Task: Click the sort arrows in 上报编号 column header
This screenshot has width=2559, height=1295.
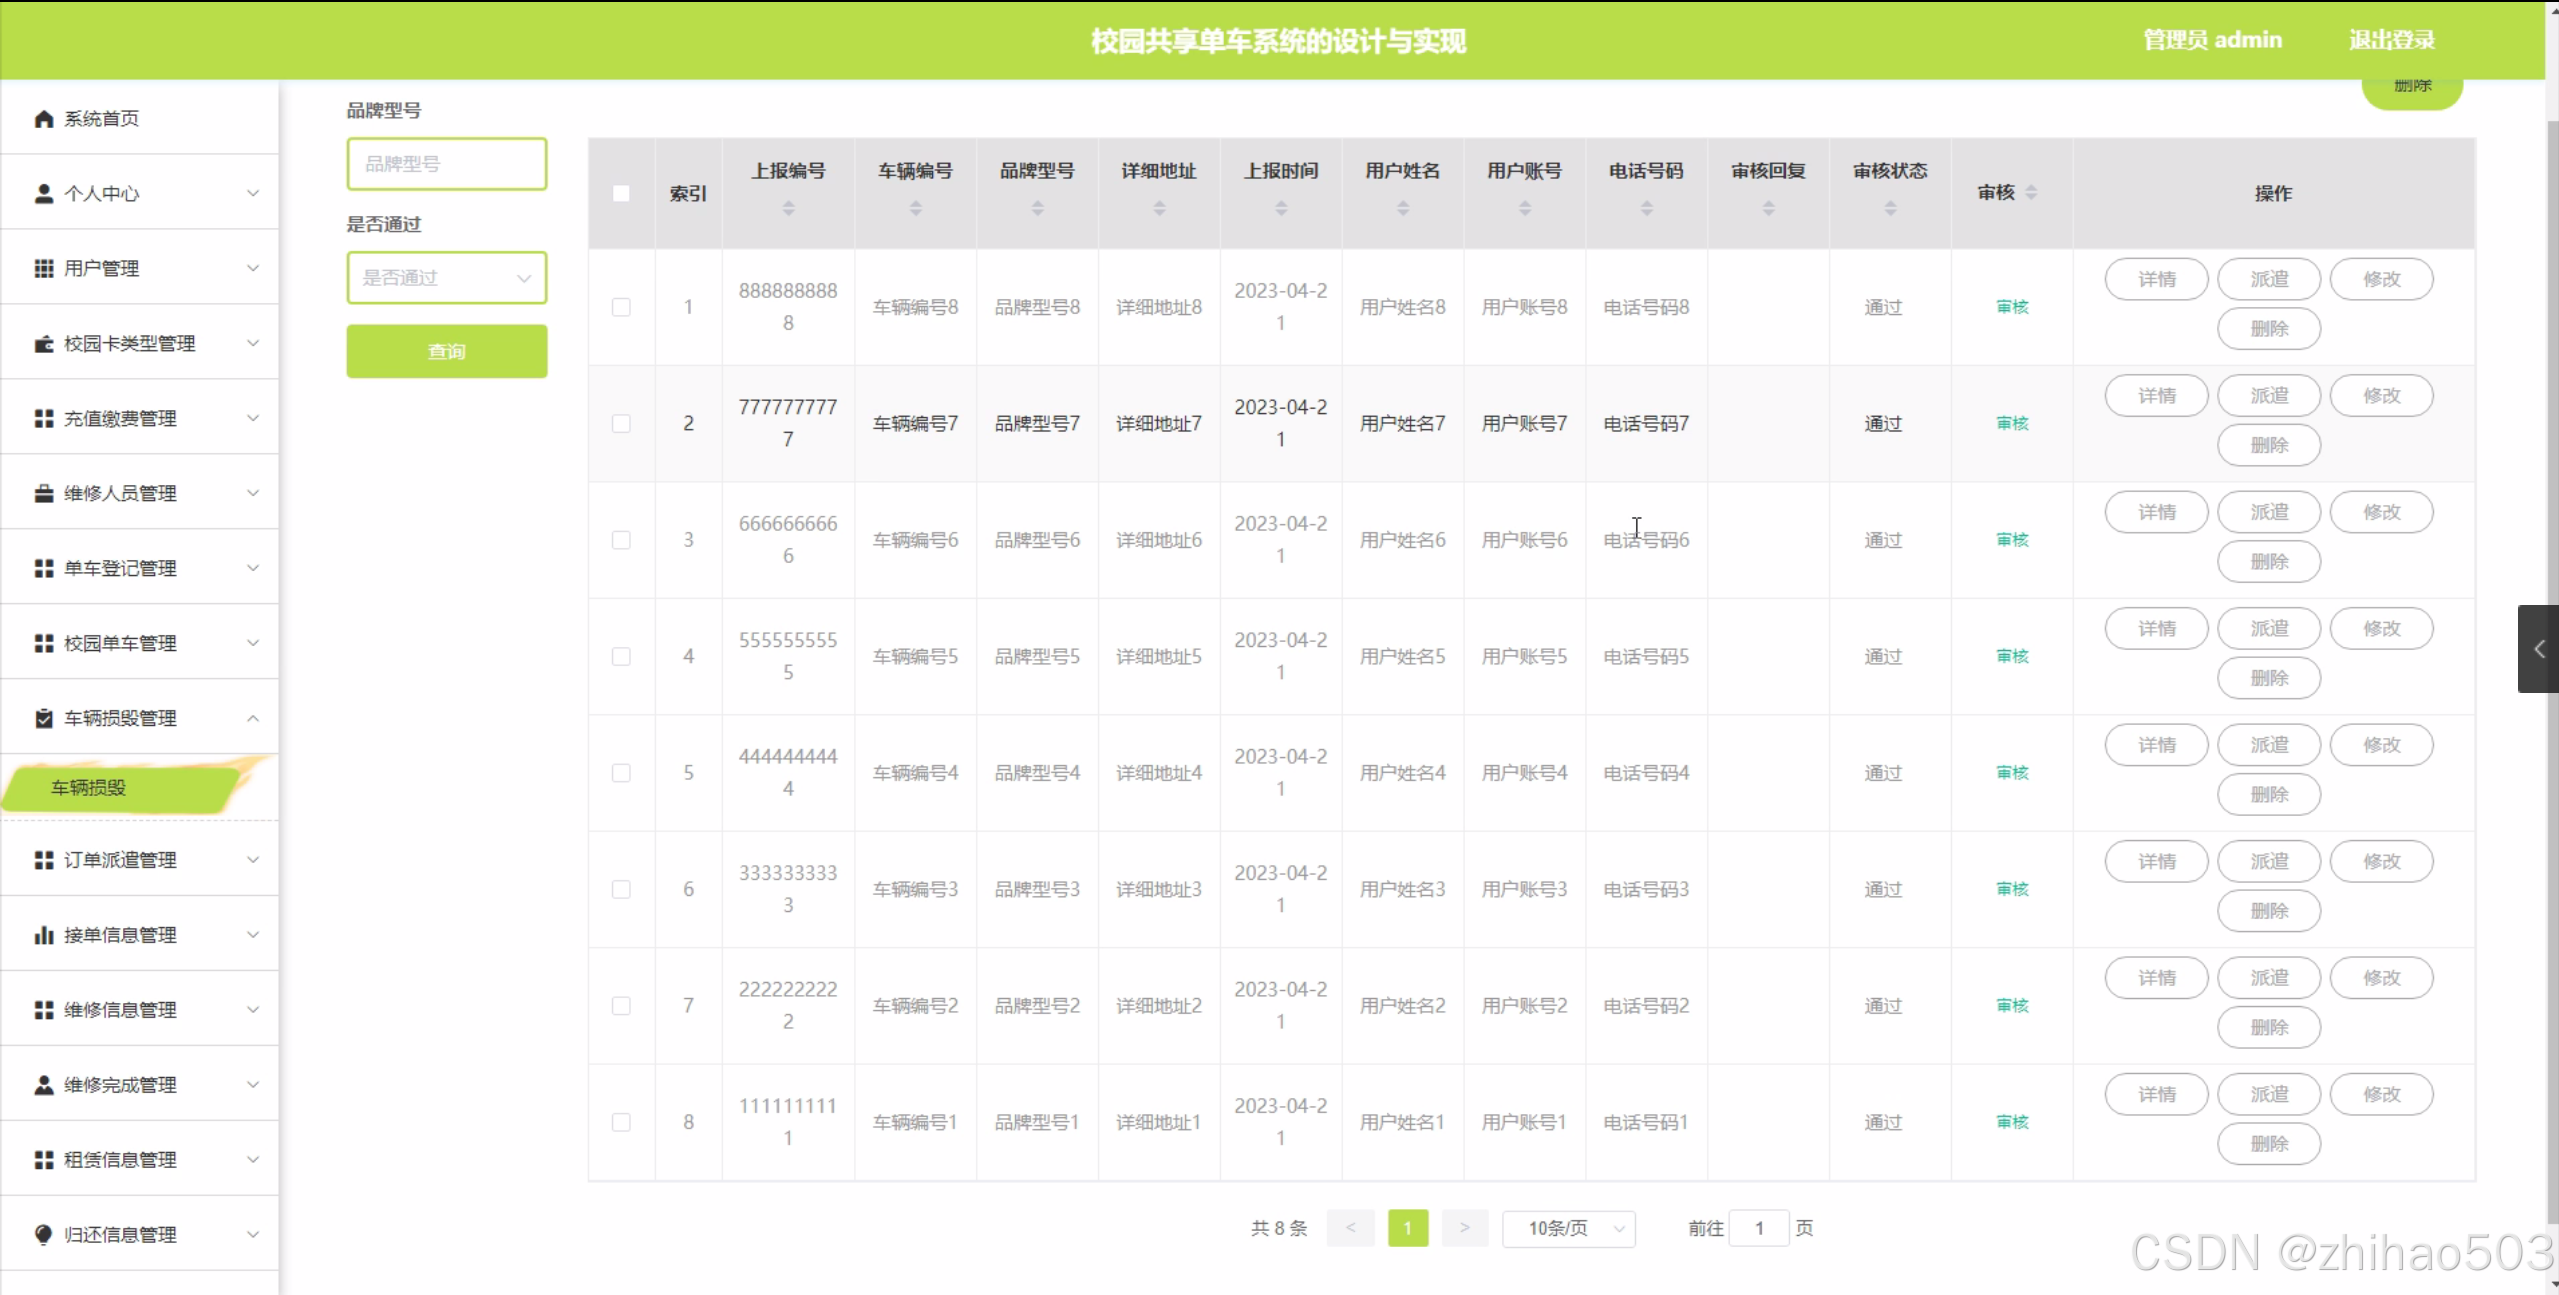Action: [x=788, y=208]
